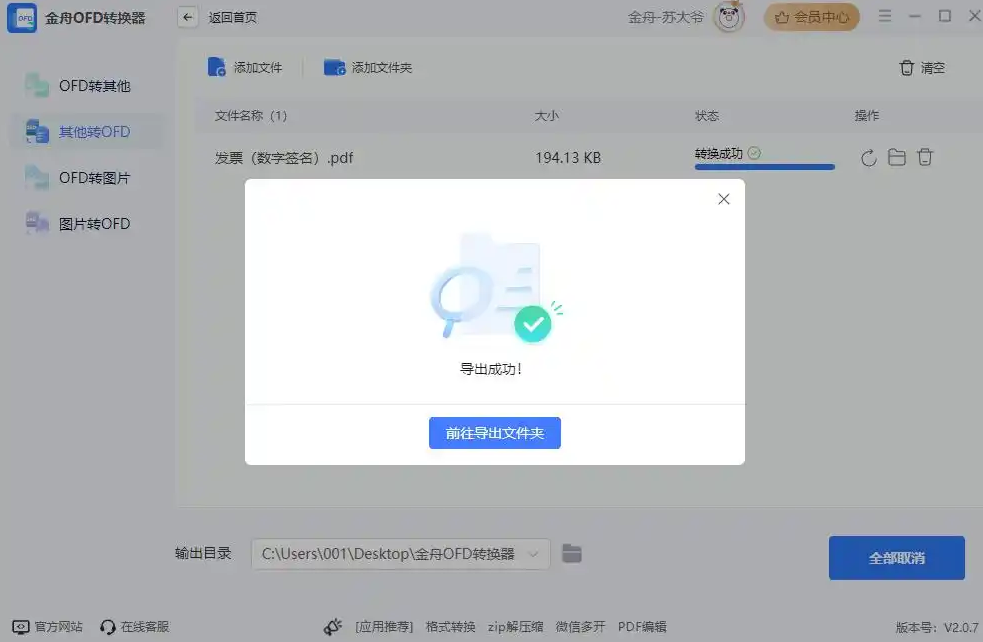Click the 状态 column header
The width and height of the screenshot is (983, 642).
coord(707,115)
